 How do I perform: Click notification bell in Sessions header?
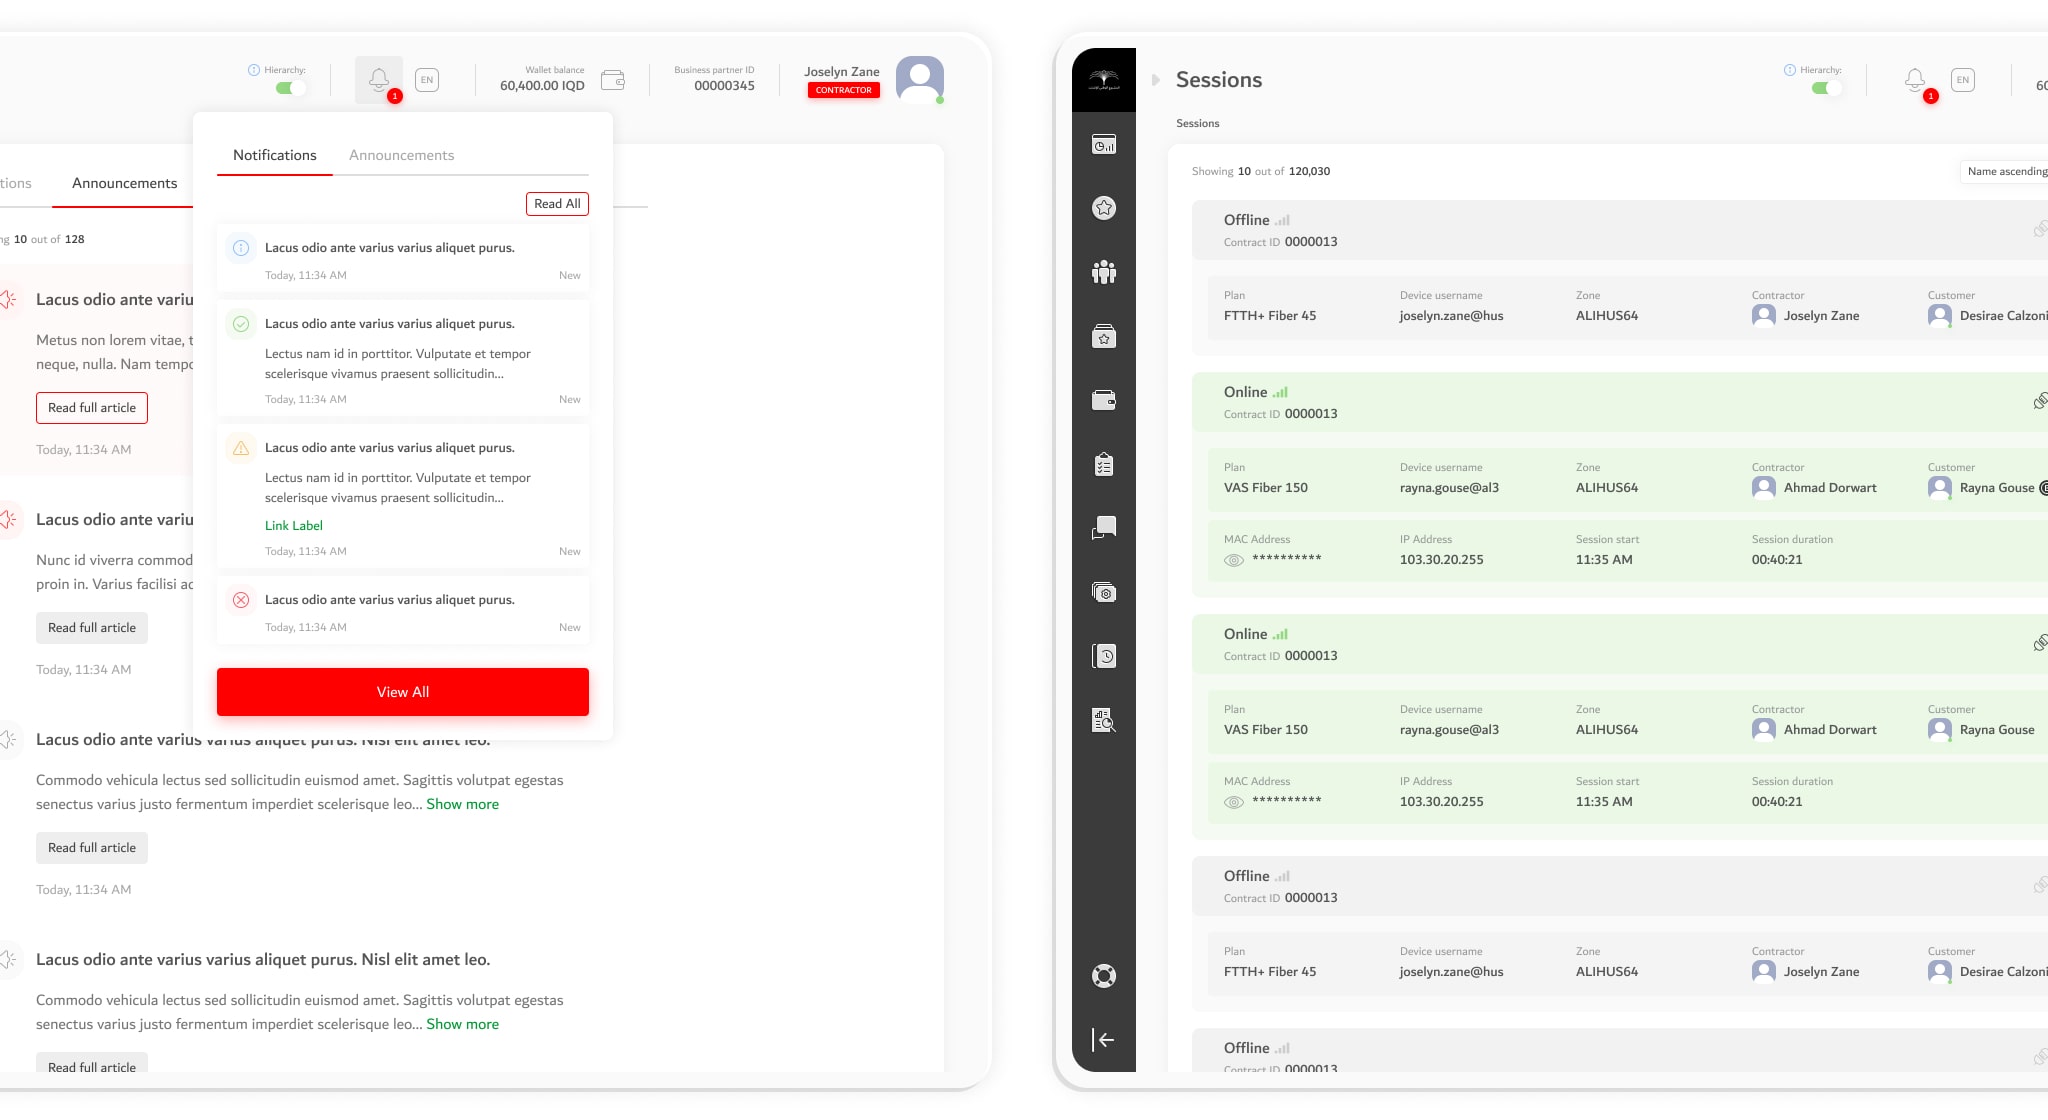(x=1915, y=80)
